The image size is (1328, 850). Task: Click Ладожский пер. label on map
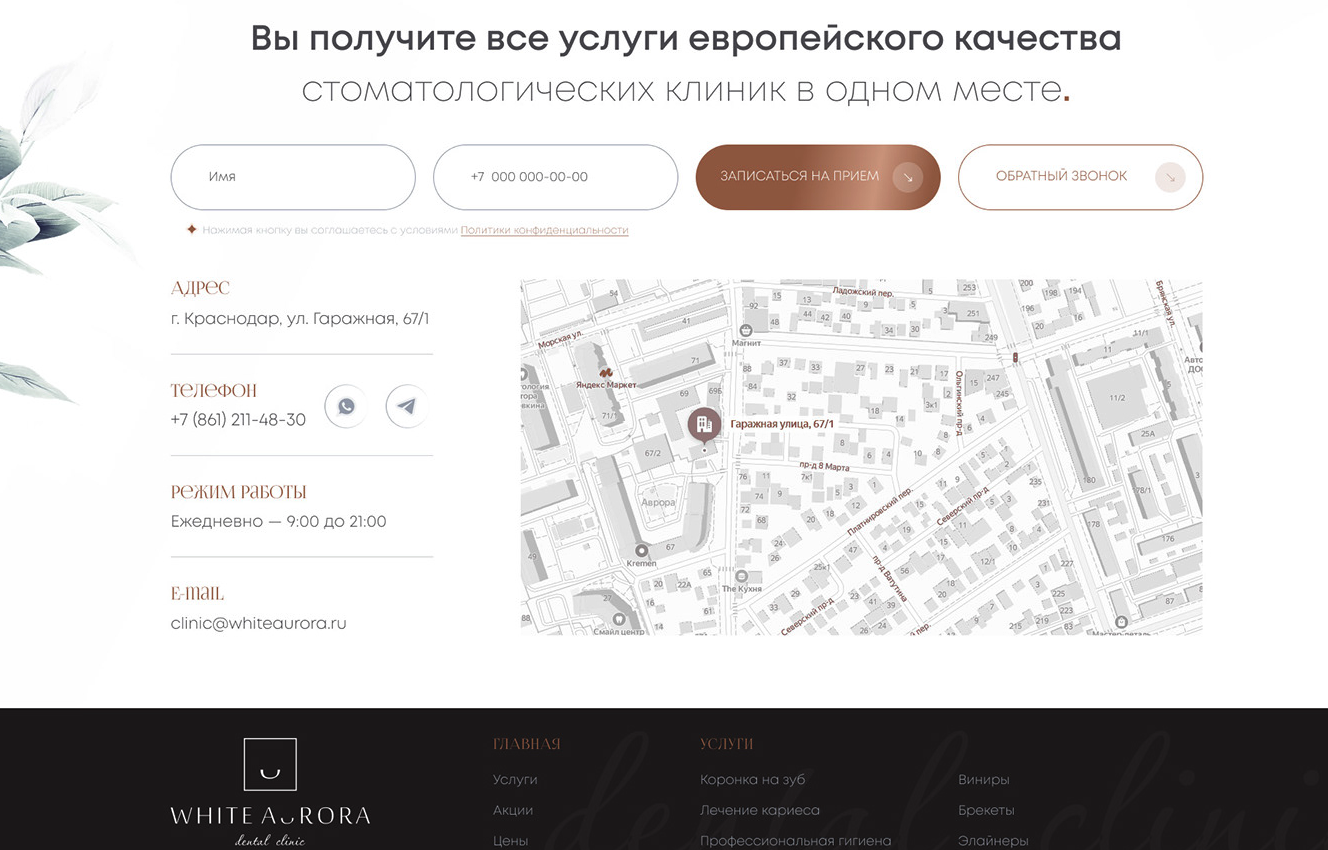point(864,292)
